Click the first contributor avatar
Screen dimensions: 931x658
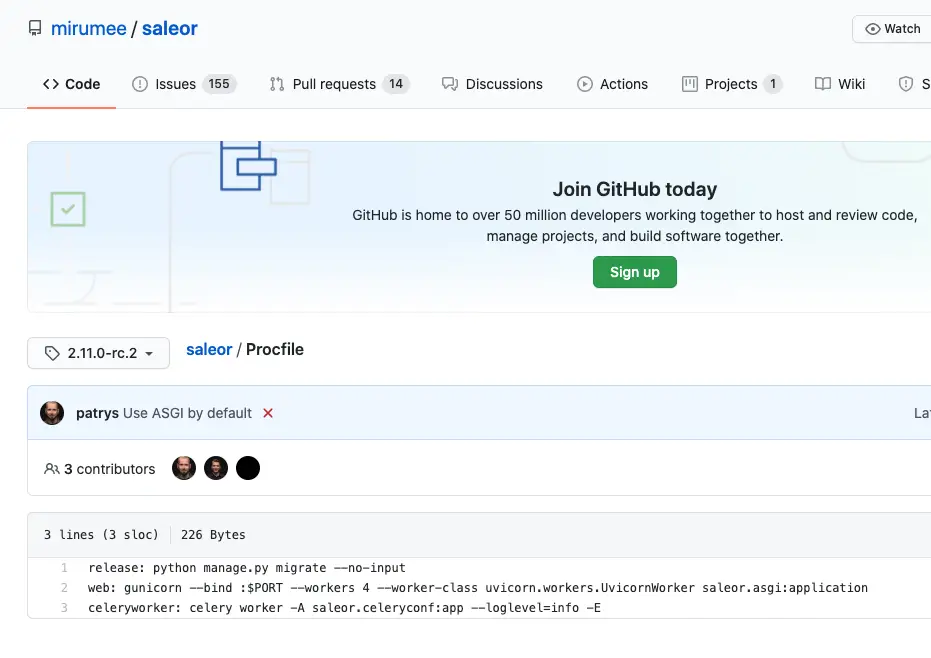point(184,468)
